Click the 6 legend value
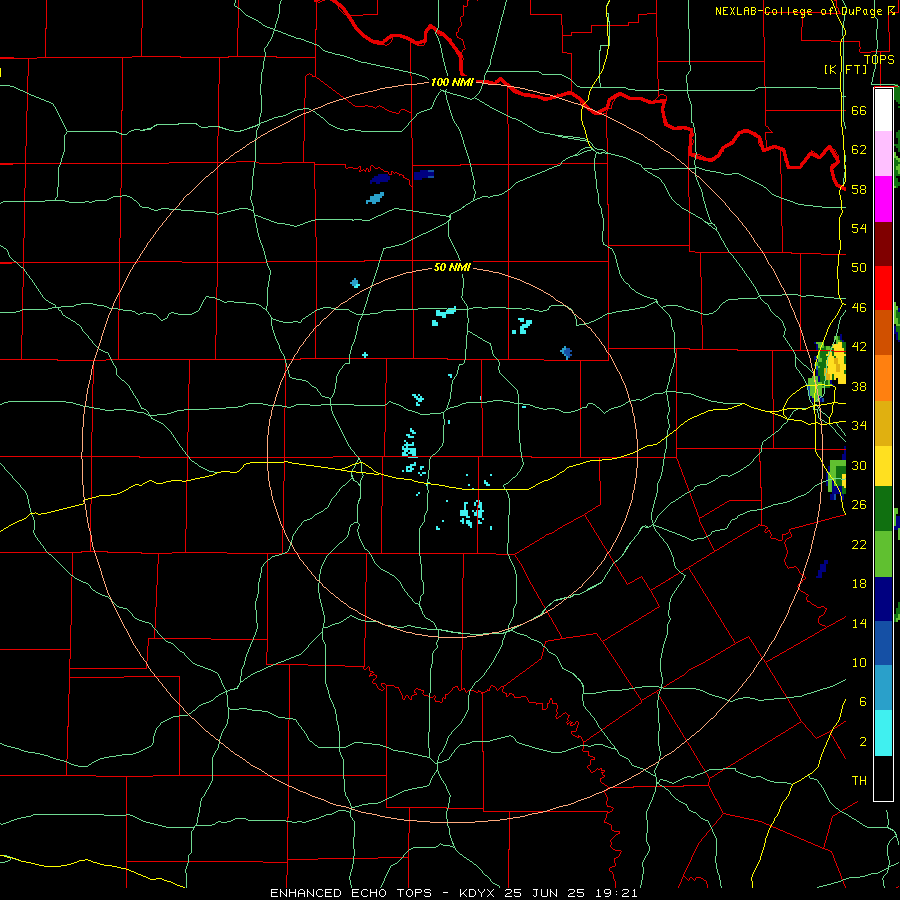 tap(862, 701)
